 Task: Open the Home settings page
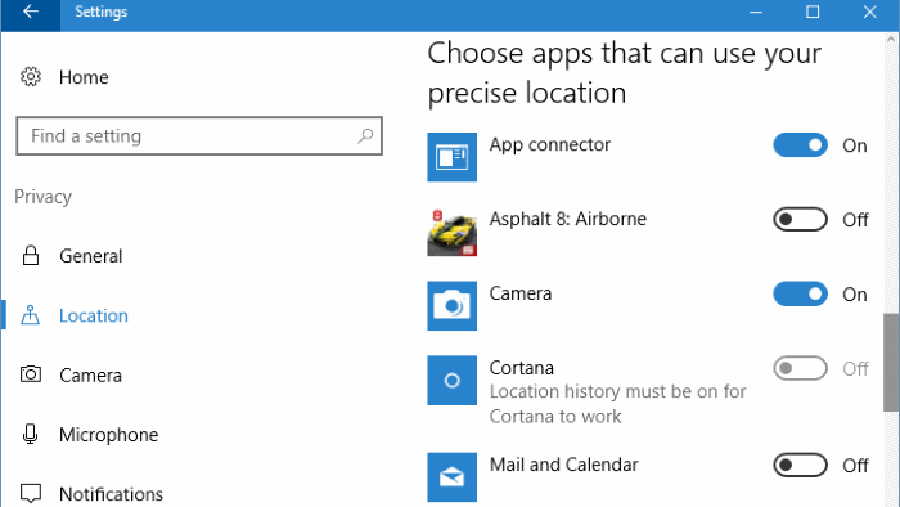point(83,77)
